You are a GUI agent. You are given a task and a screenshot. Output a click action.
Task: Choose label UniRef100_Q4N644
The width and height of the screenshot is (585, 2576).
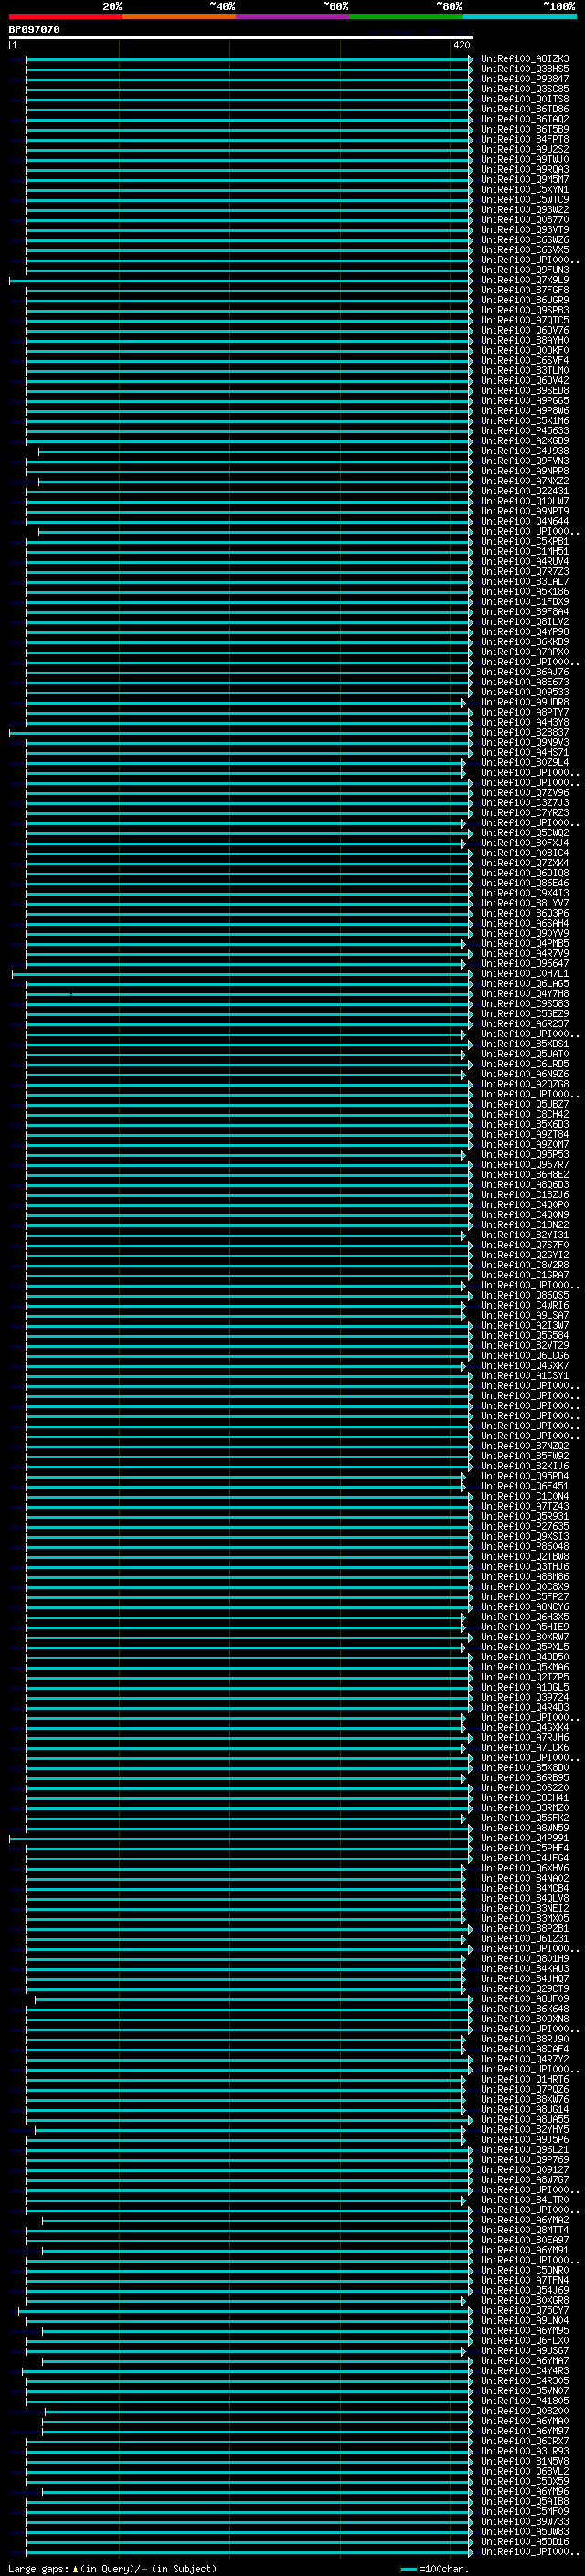(x=525, y=521)
